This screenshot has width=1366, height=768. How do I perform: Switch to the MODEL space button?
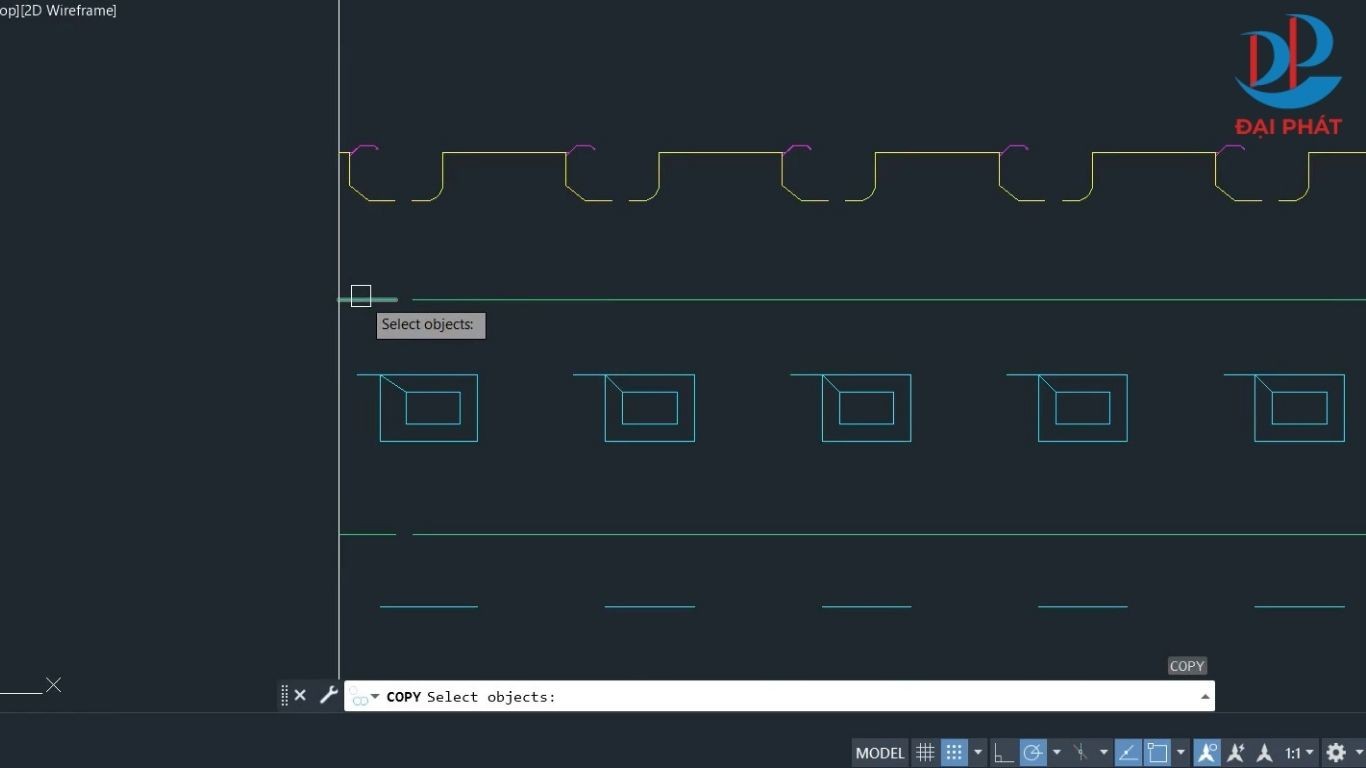[x=880, y=753]
